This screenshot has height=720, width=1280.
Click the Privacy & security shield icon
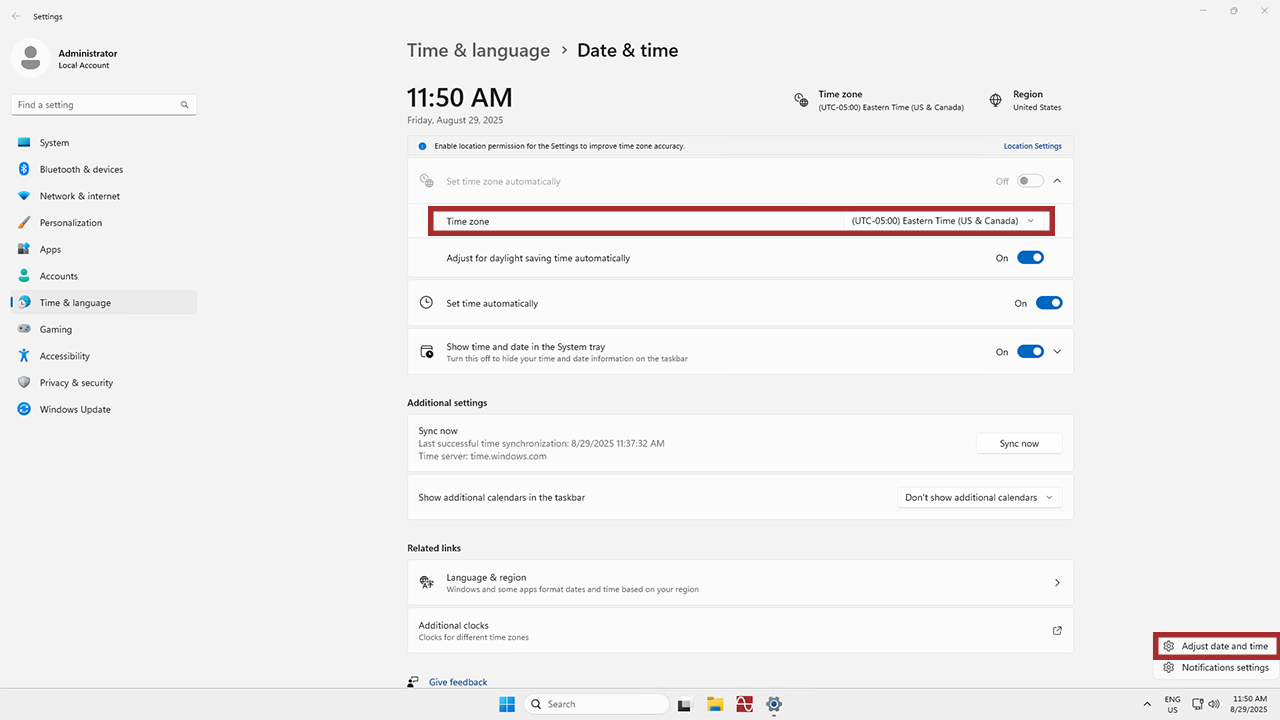pos(24,383)
